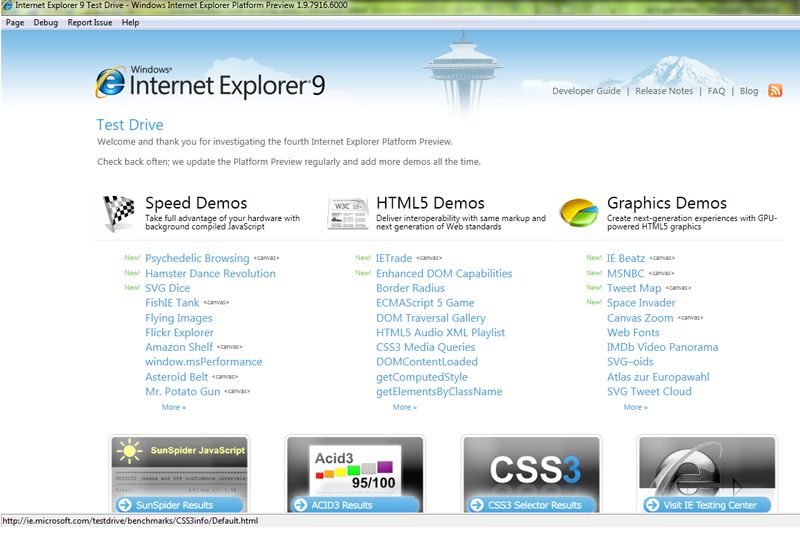The height and width of the screenshot is (533, 800).
Task: Open HTML5 Audio XML Playlist demo
Action: (x=440, y=333)
